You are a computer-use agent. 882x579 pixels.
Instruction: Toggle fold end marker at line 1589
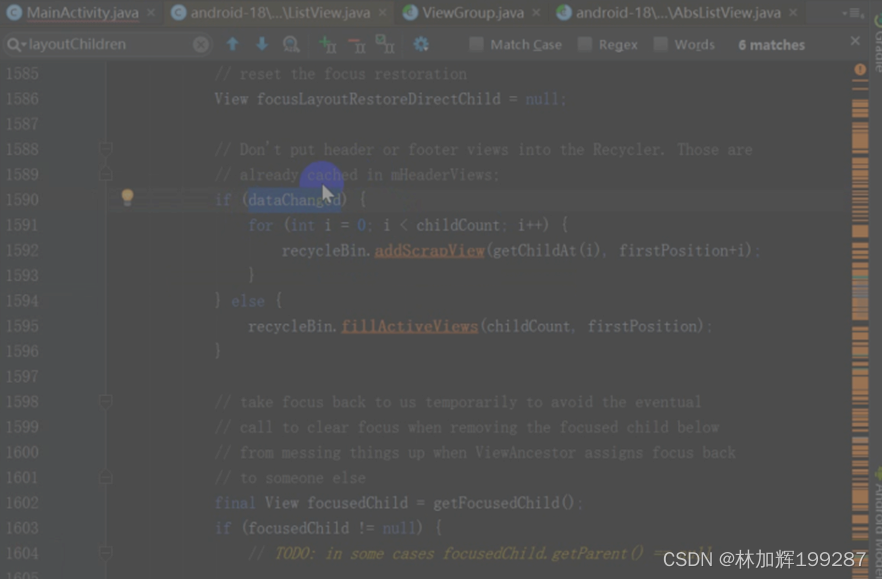coord(105,174)
